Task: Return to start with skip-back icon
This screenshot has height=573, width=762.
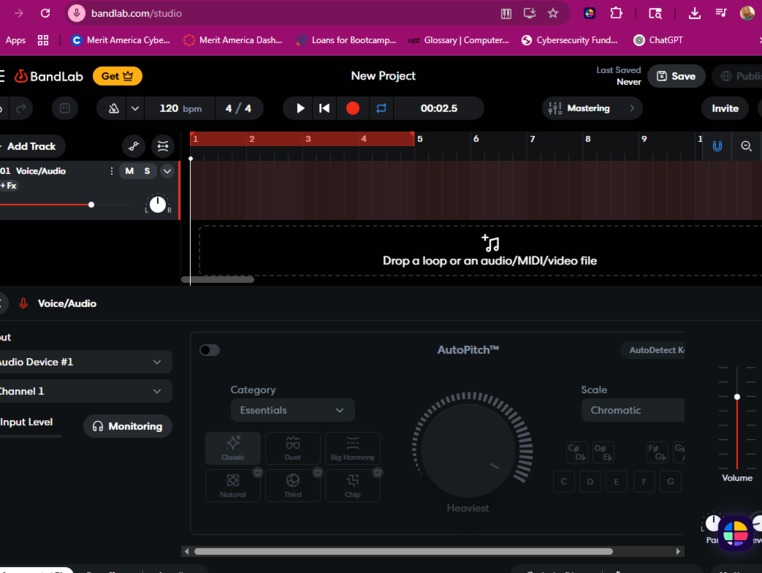Action: [x=324, y=108]
